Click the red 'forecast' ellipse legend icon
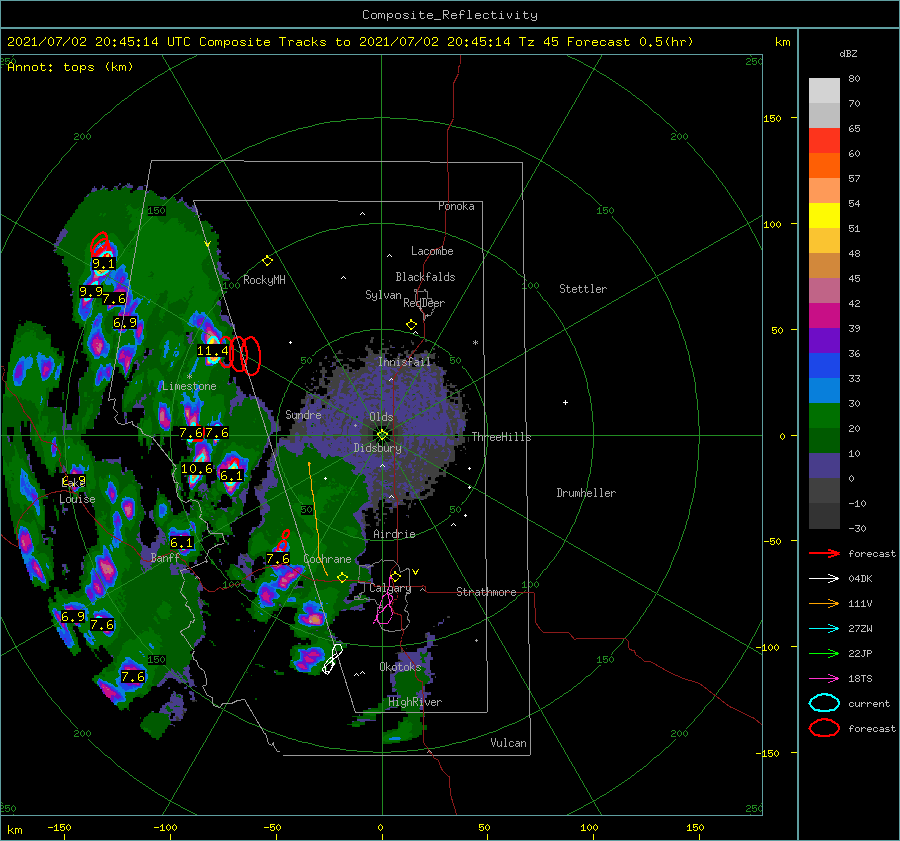Viewport: 900px width, 841px height. [x=824, y=728]
